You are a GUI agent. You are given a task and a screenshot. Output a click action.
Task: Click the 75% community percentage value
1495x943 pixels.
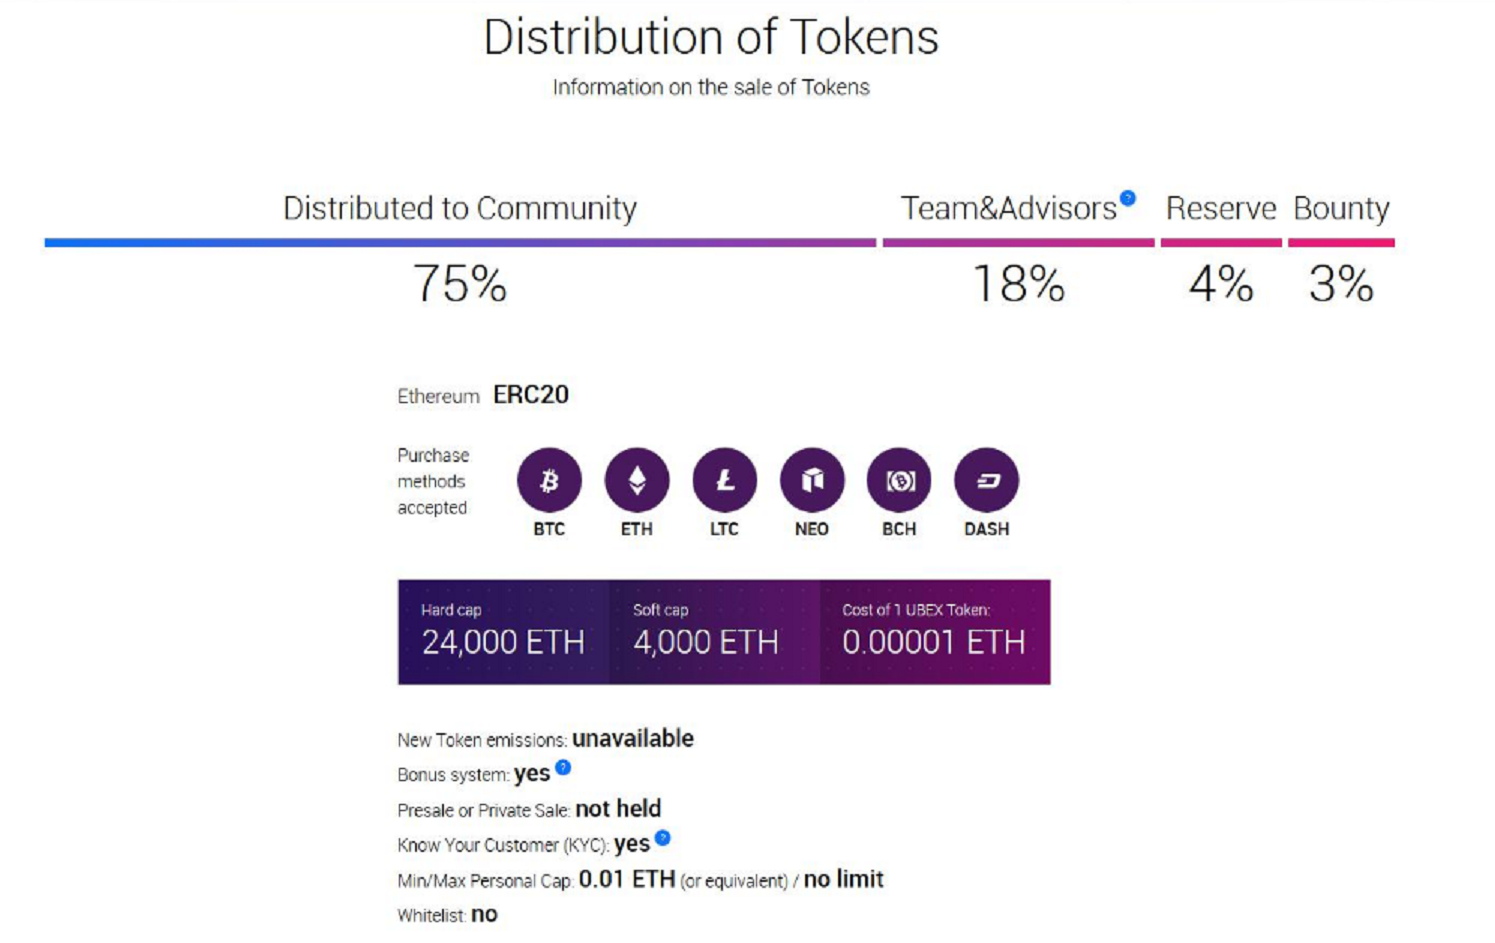(x=460, y=284)
